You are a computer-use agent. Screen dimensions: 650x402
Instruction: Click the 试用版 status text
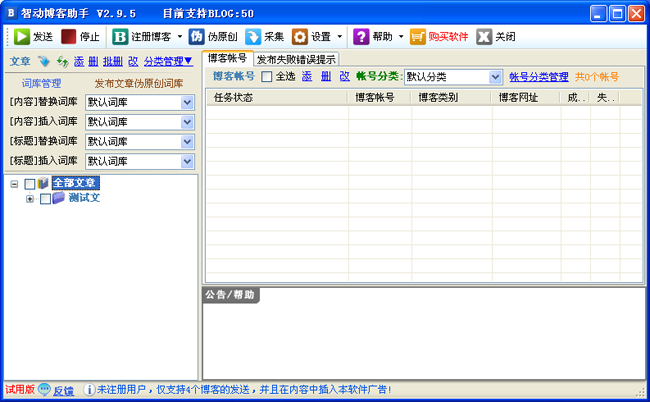click(x=20, y=390)
